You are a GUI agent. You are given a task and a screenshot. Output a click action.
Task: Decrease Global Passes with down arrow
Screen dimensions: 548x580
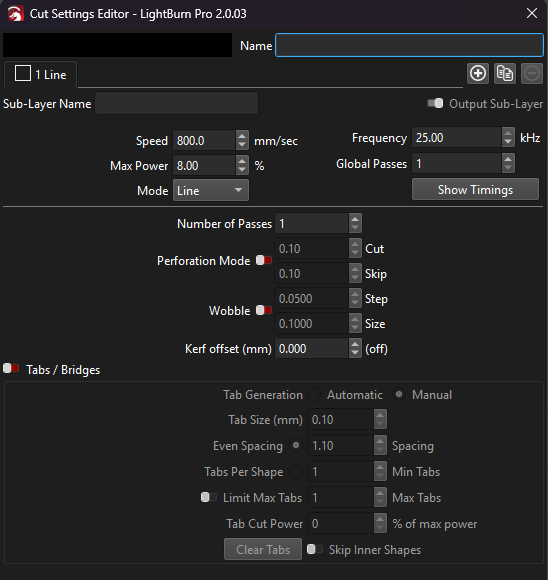(508, 168)
